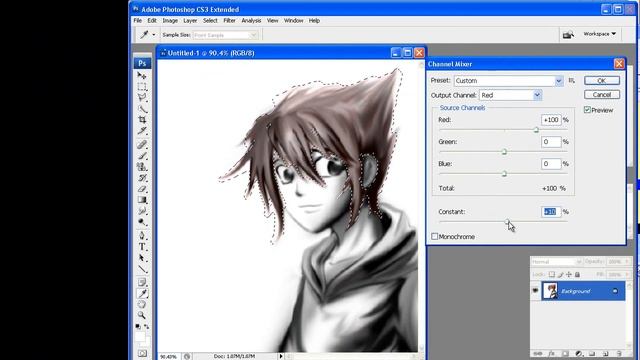Image resolution: width=640 pixels, height=360 pixels.
Task: Select the Eyedropper tool in toolbox
Action: [x=142, y=293]
